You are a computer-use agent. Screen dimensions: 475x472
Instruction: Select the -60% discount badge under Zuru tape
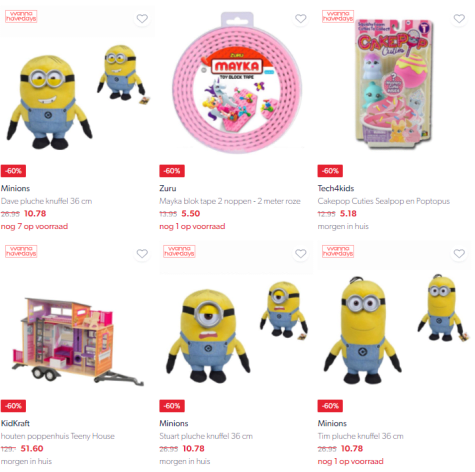click(x=172, y=171)
